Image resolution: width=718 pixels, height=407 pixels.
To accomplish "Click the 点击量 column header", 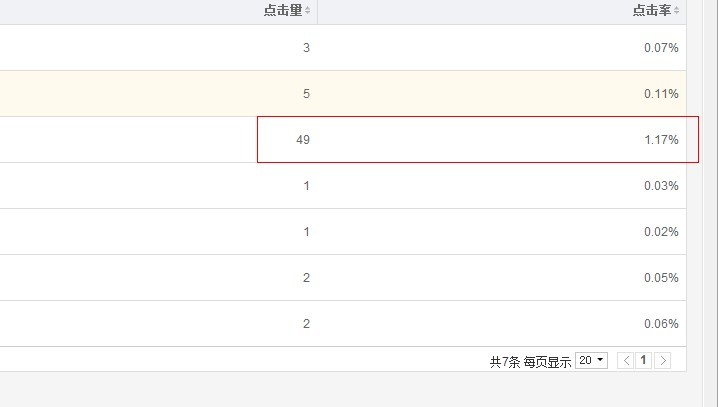I will [x=282, y=10].
